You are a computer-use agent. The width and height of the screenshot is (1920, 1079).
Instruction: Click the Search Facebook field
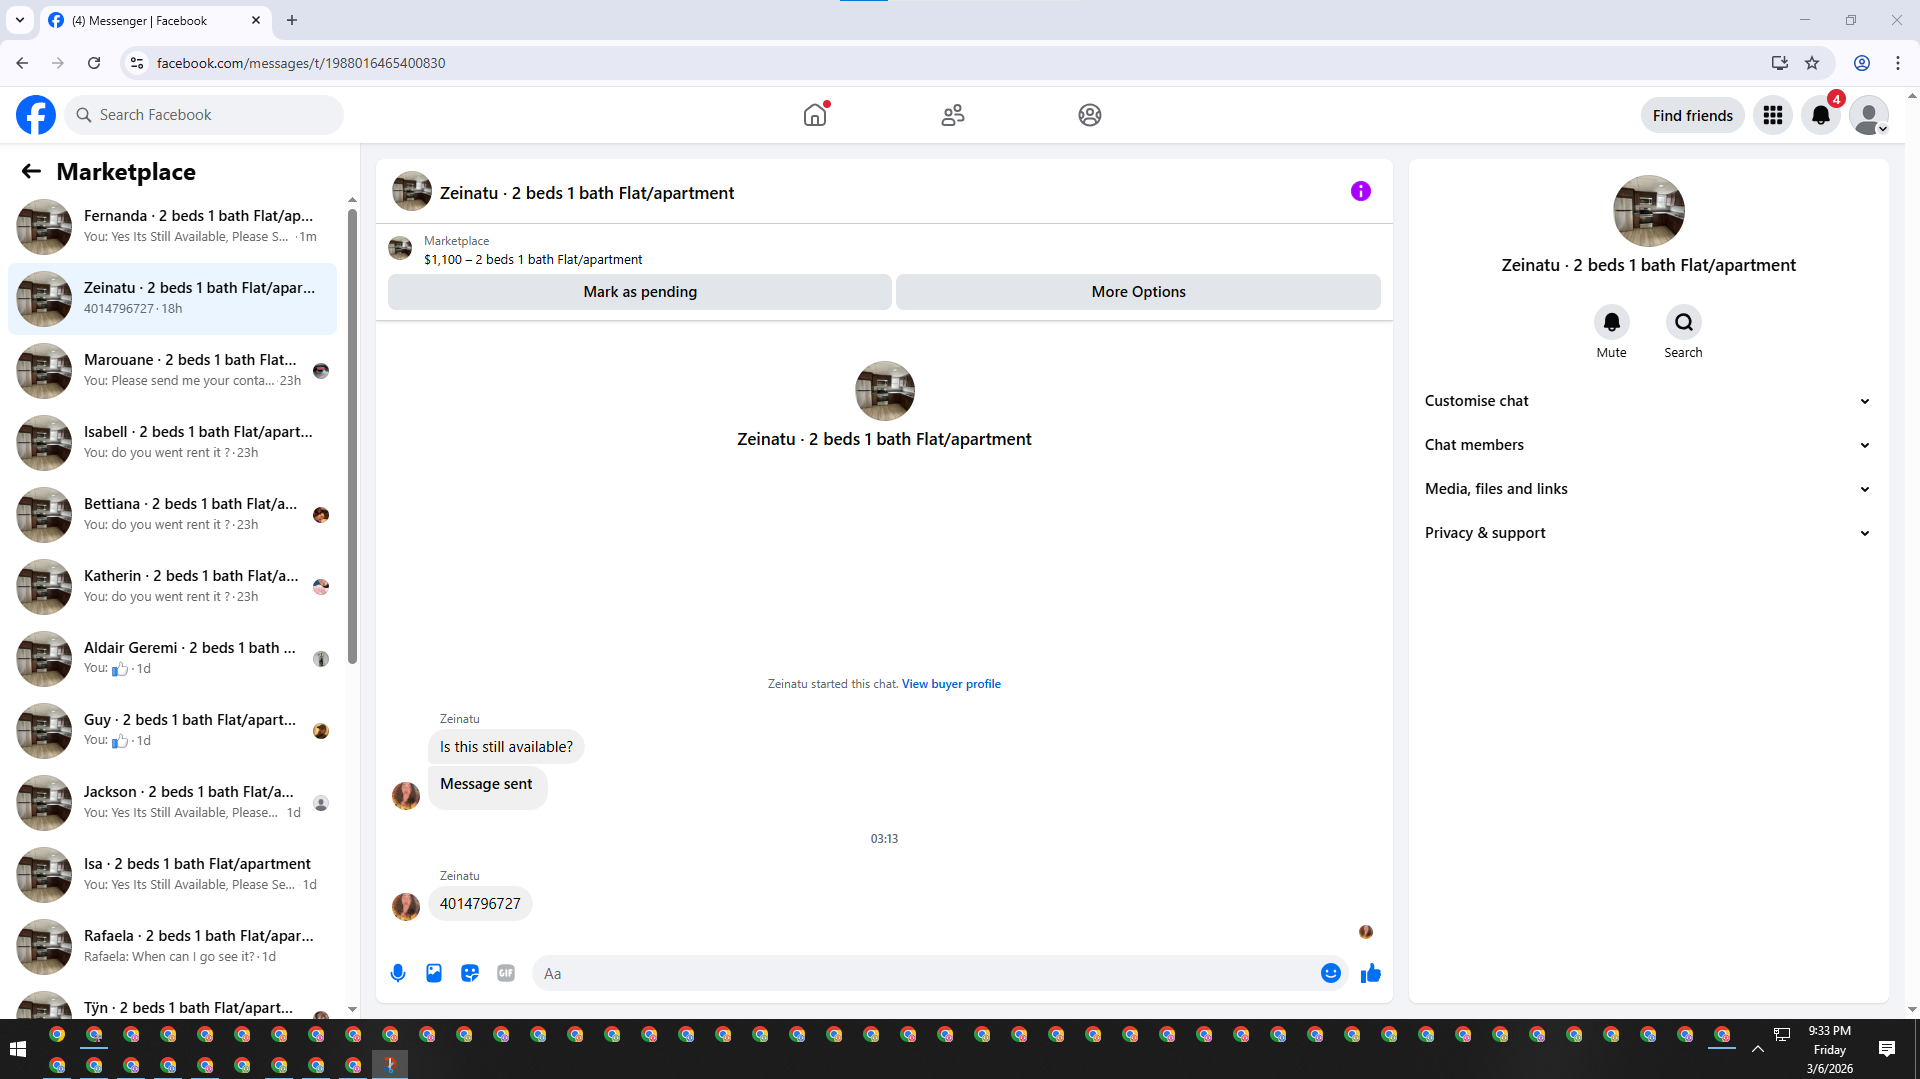[204, 115]
